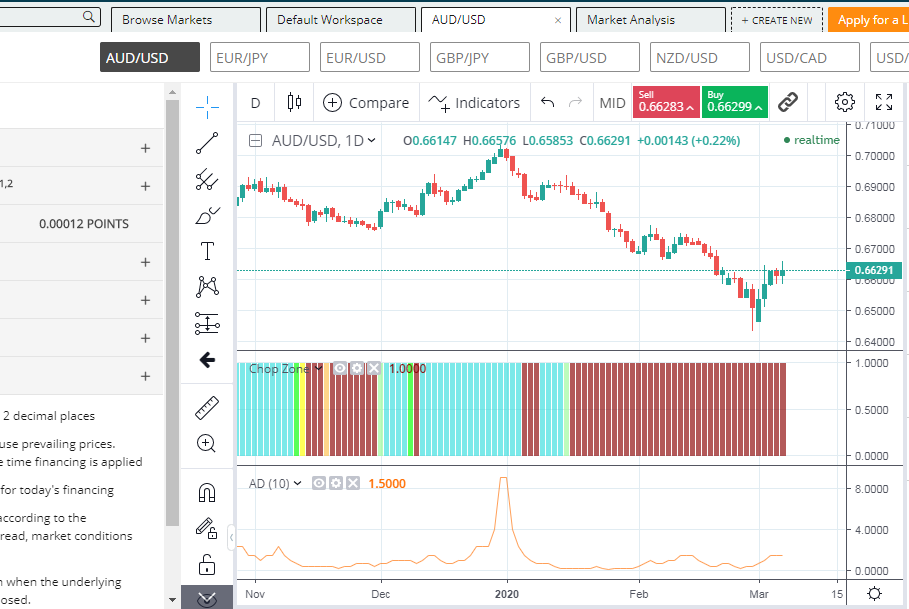
Task: Pick the brush drawing tool
Action: [207, 215]
